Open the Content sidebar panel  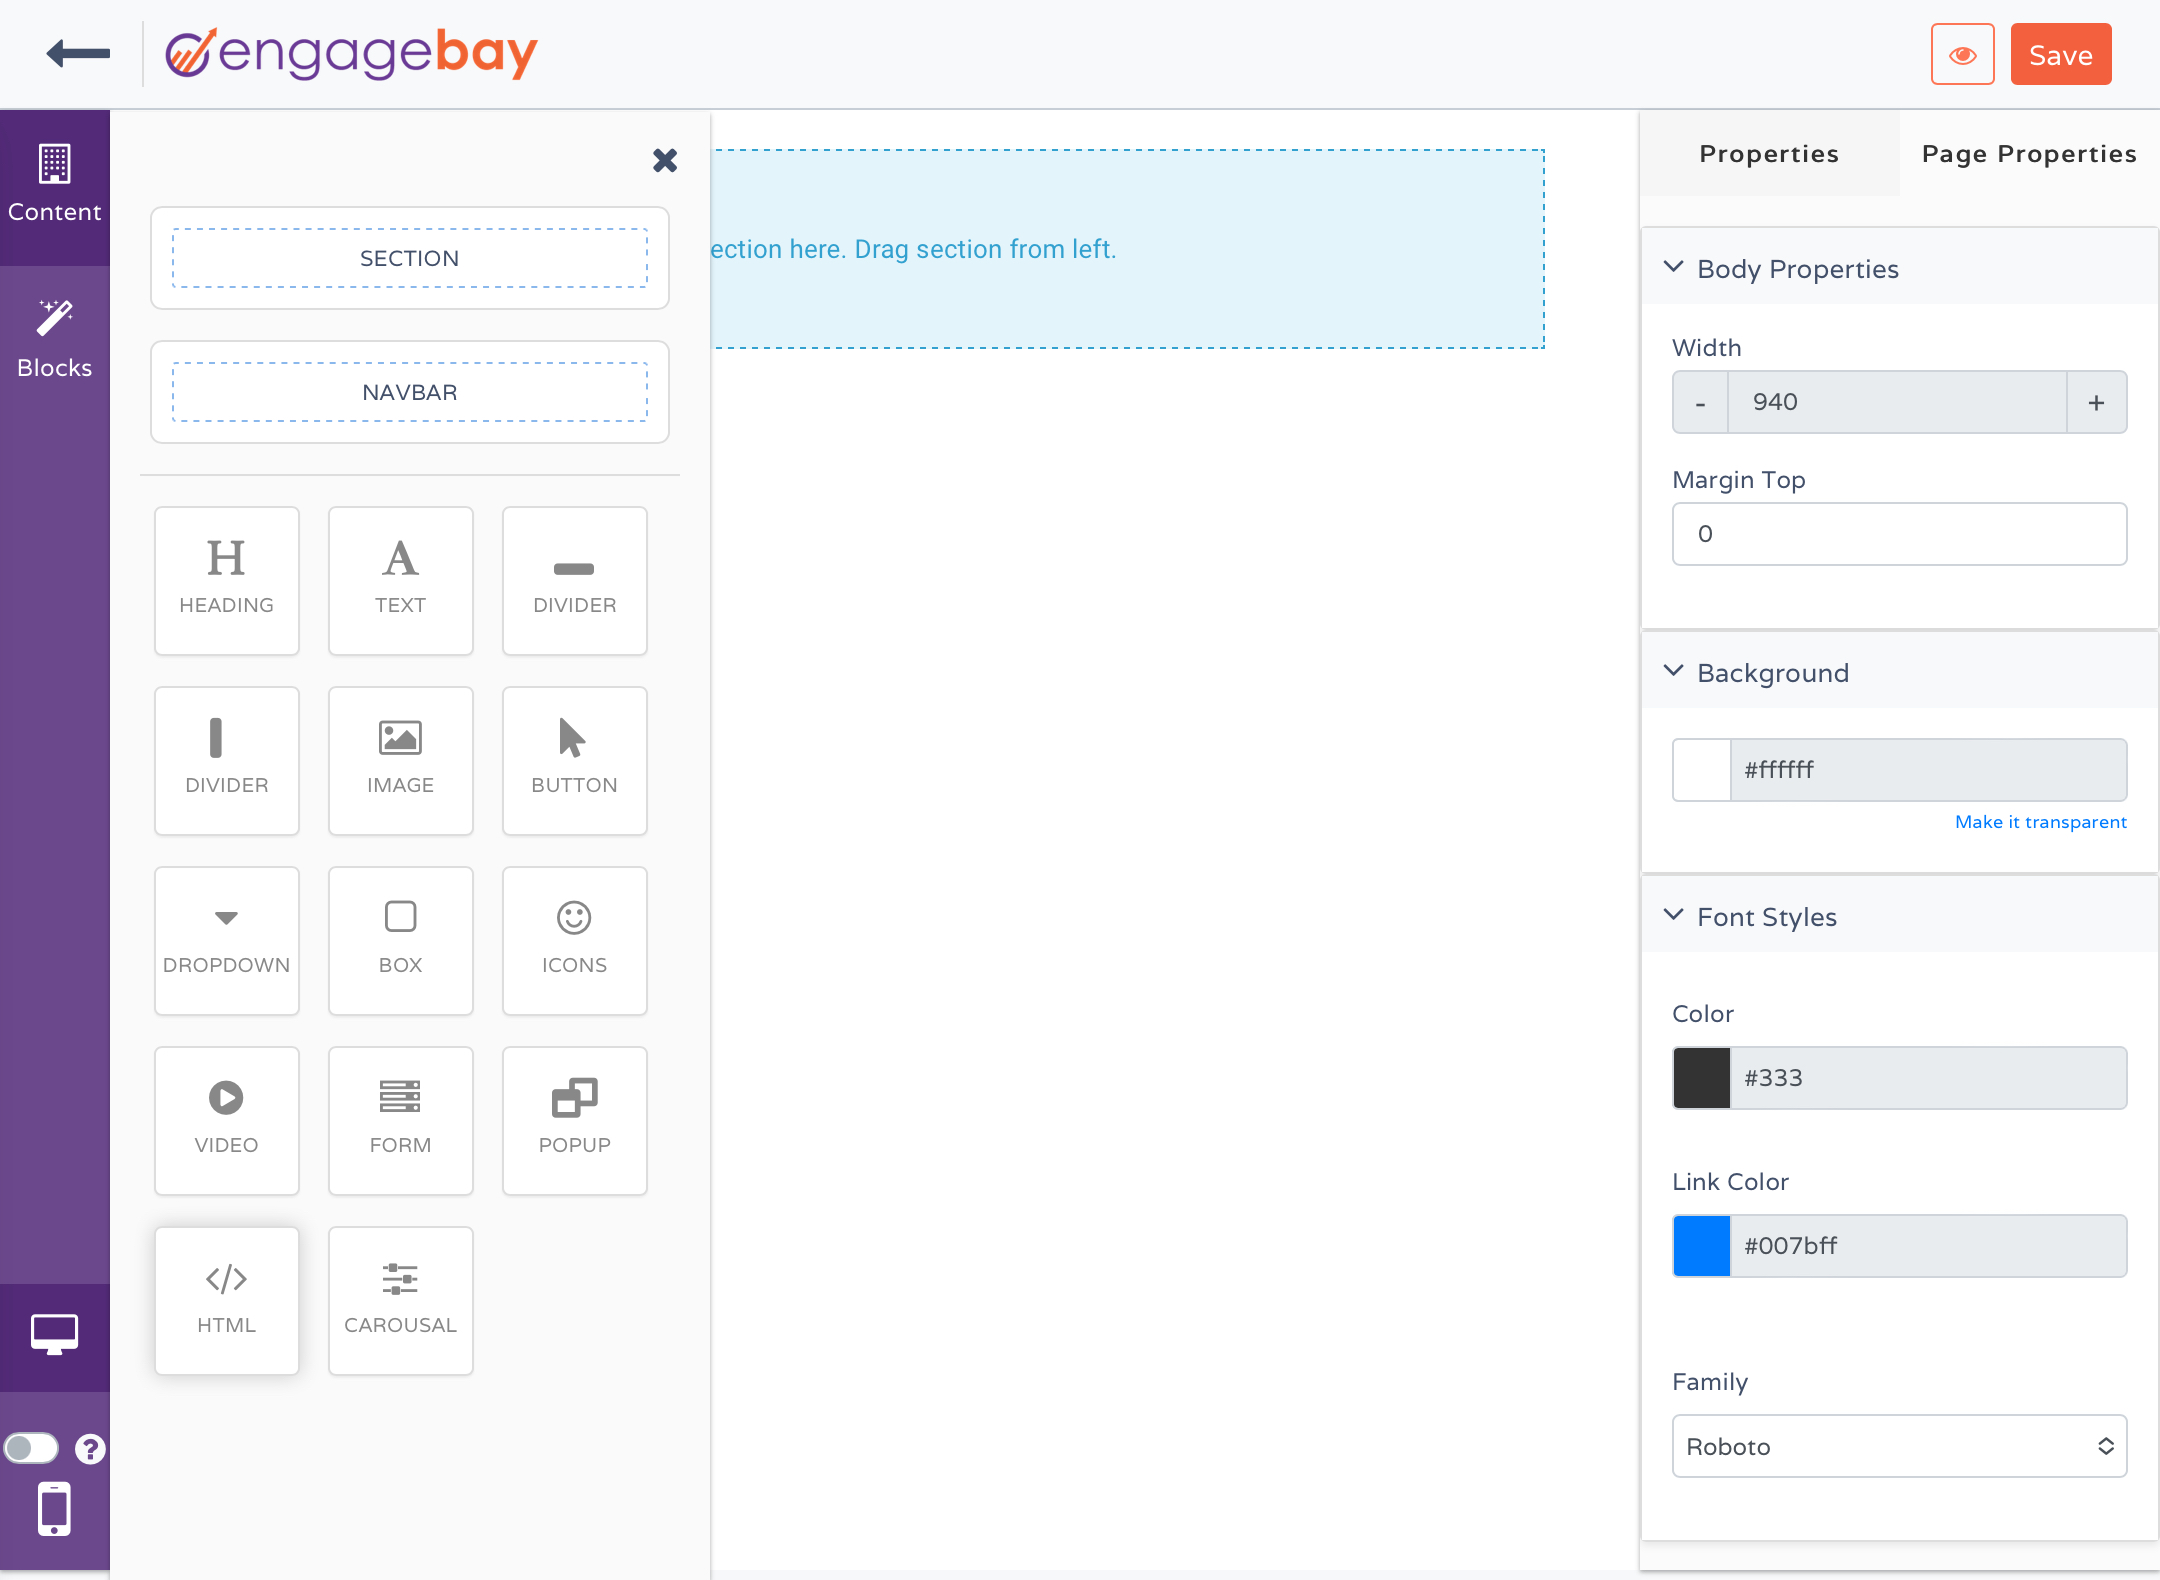coord(55,186)
